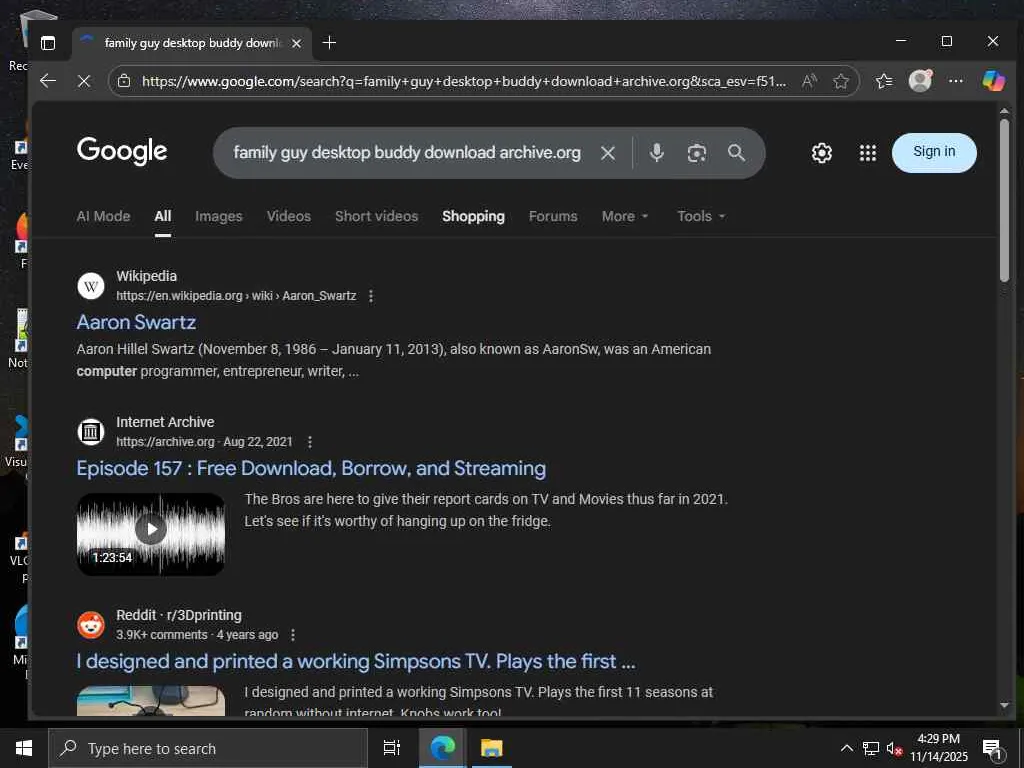The image size is (1024, 768).
Task: Go to the Google homepage logo
Action: coord(122,151)
